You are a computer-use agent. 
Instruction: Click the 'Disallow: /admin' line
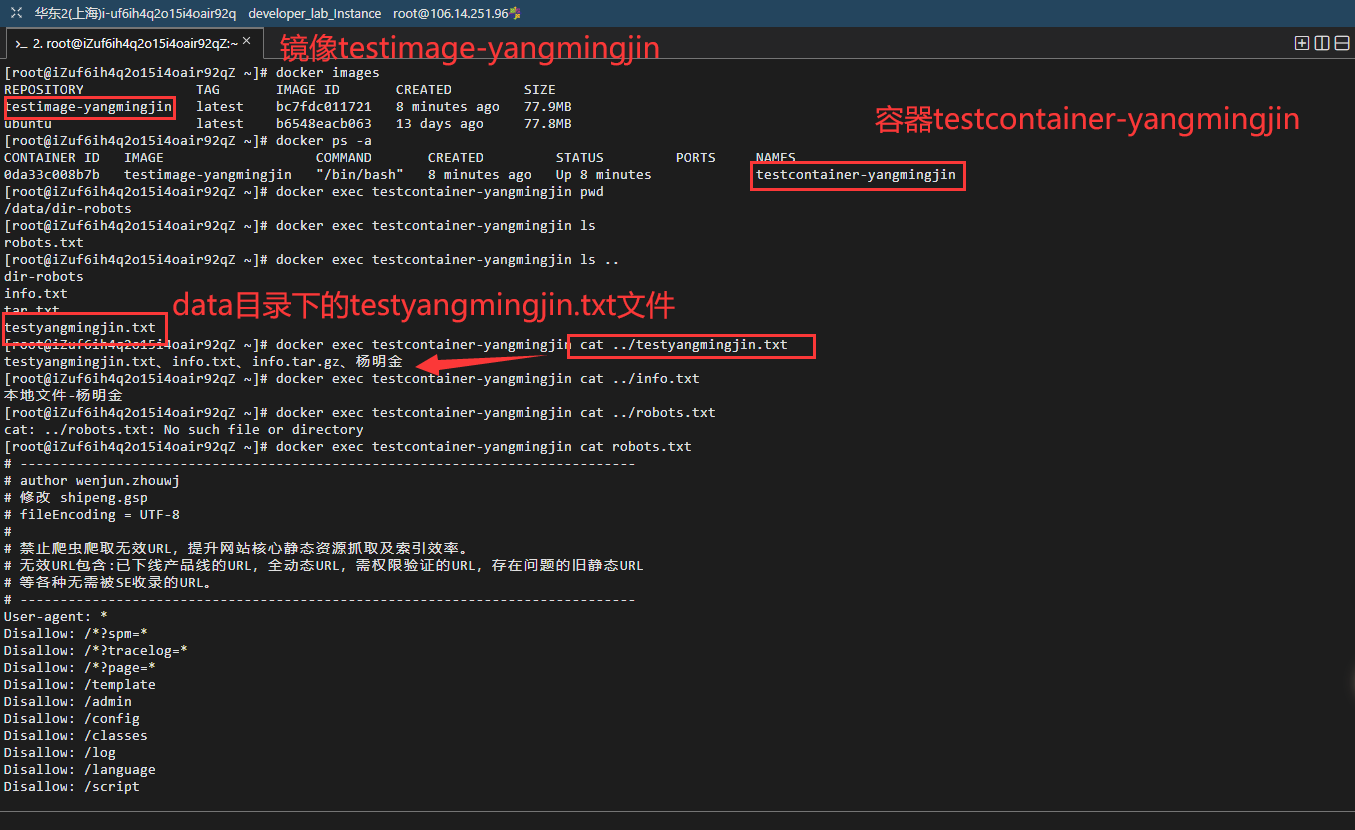coord(68,702)
